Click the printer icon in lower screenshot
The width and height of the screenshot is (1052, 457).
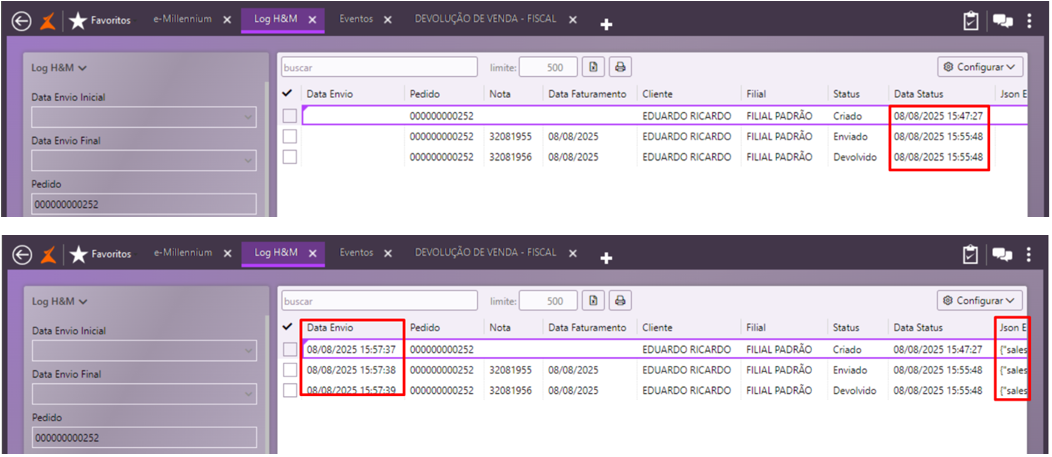620,301
